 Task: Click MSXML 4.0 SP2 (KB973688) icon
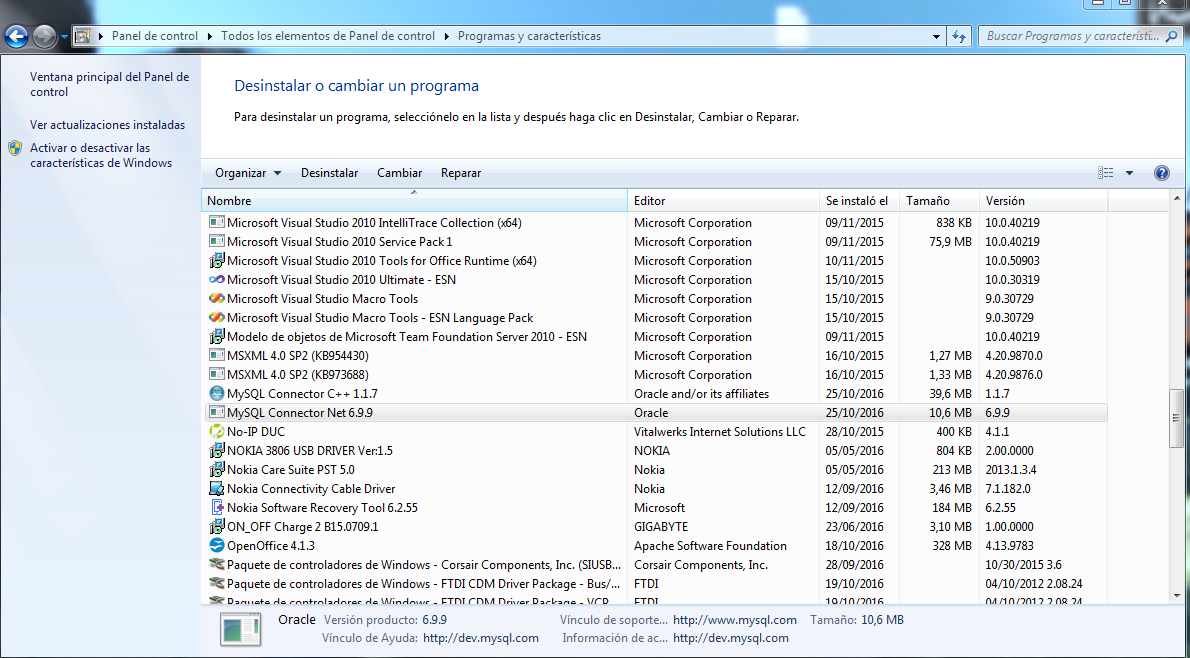[216, 375]
